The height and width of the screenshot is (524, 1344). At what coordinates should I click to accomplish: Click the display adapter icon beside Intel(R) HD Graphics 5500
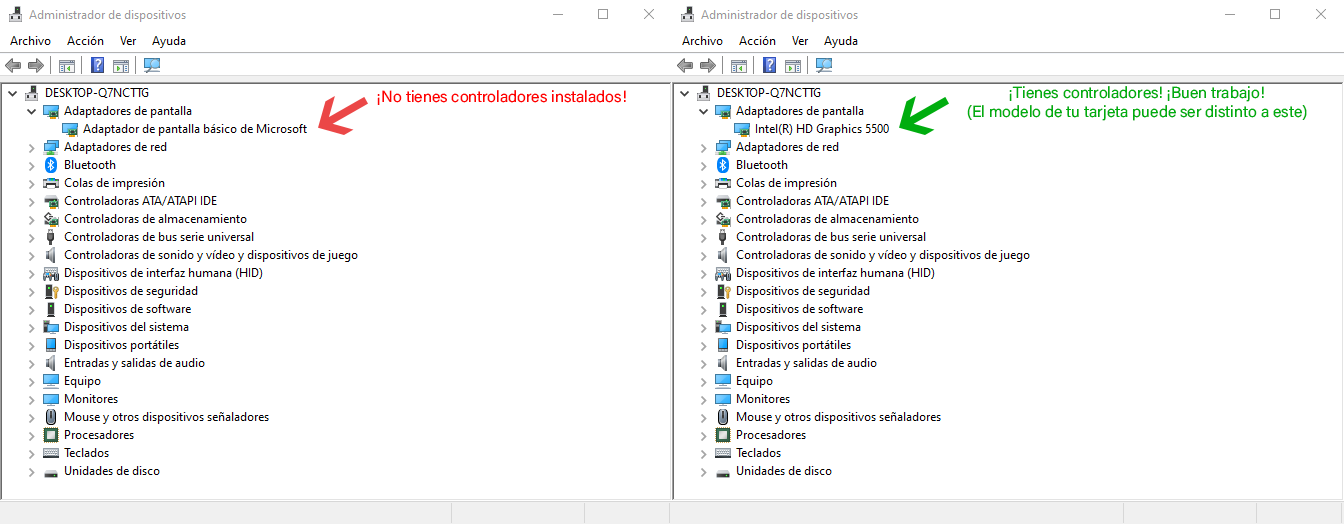click(x=742, y=129)
